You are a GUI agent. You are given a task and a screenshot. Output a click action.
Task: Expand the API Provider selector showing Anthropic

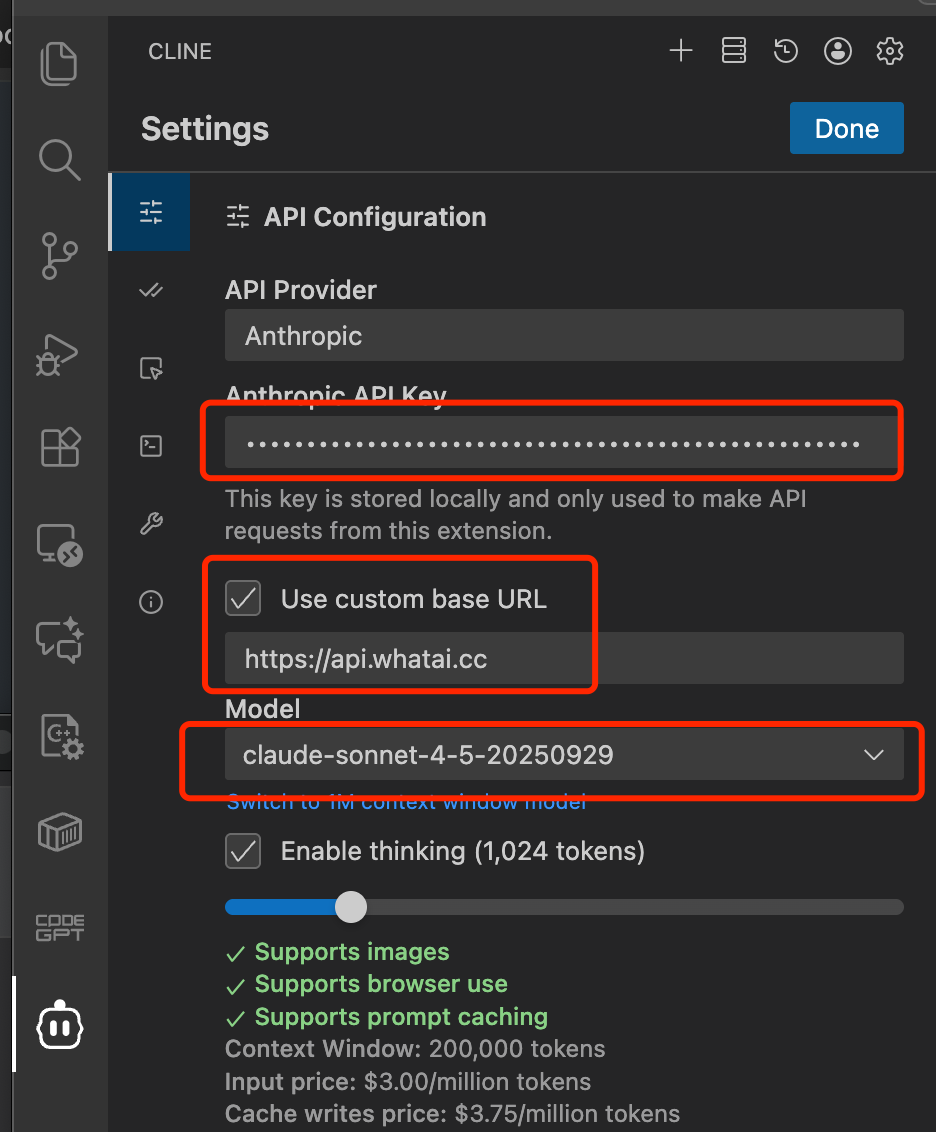coord(563,335)
